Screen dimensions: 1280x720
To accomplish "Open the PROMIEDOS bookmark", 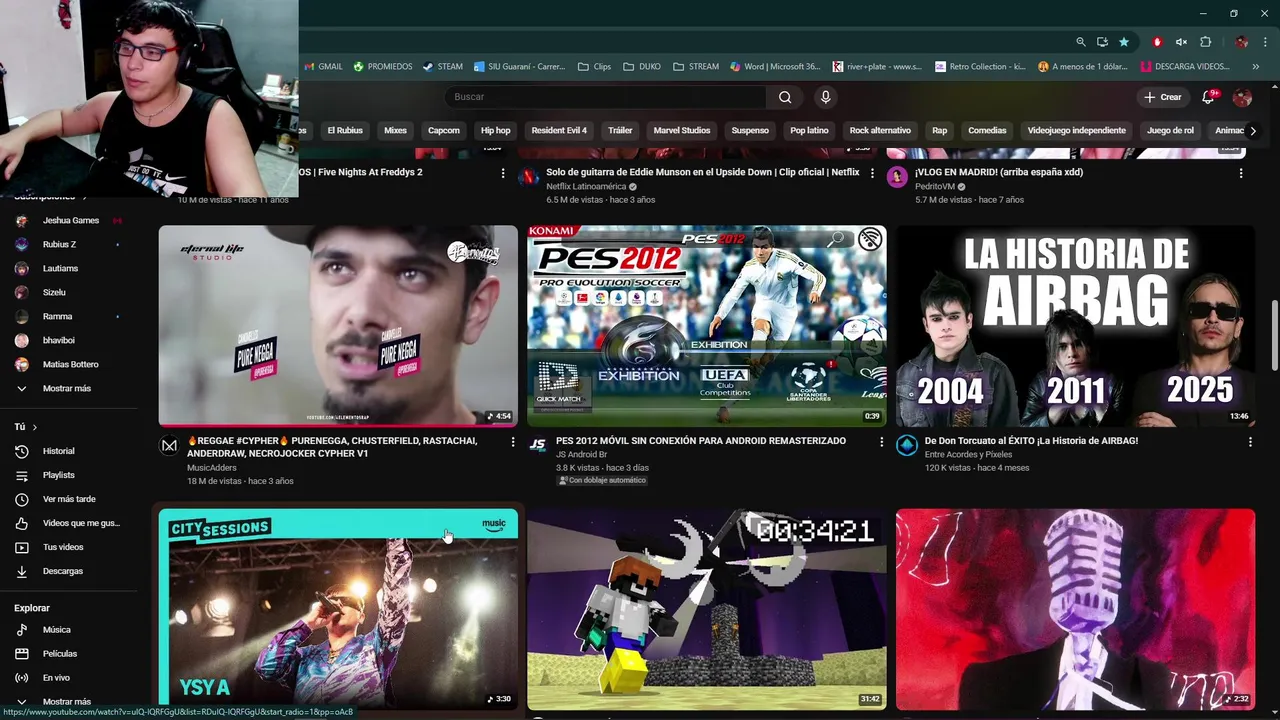I will pyautogui.click(x=382, y=67).
